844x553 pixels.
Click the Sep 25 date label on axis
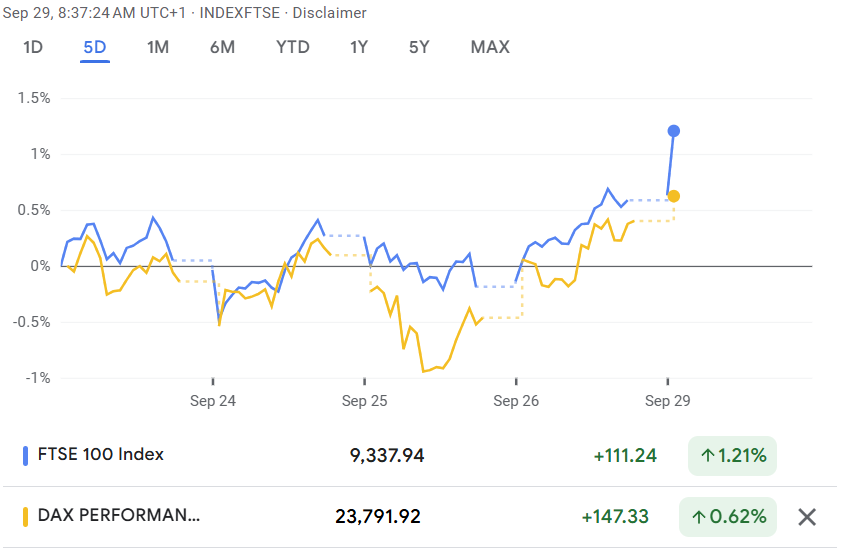[x=364, y=400]
